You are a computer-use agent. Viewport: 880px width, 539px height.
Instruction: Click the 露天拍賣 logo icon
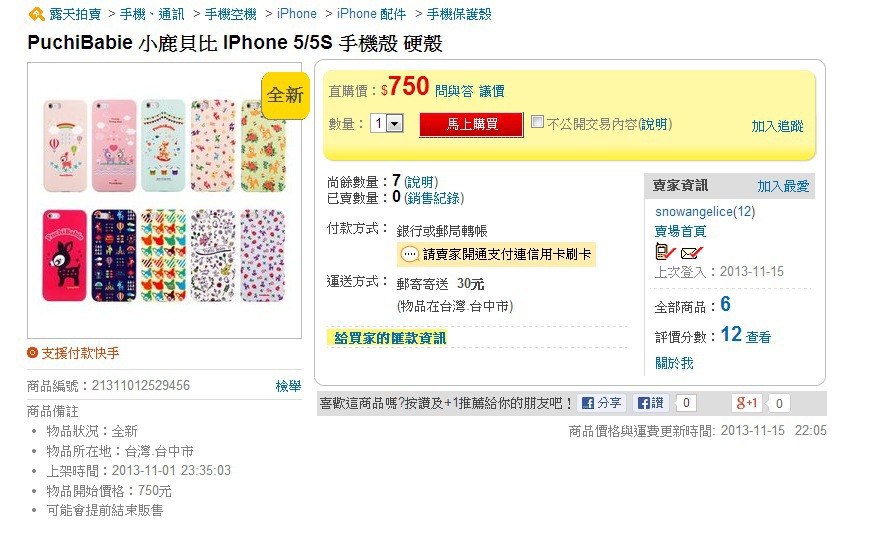click(x=36, y=14)
